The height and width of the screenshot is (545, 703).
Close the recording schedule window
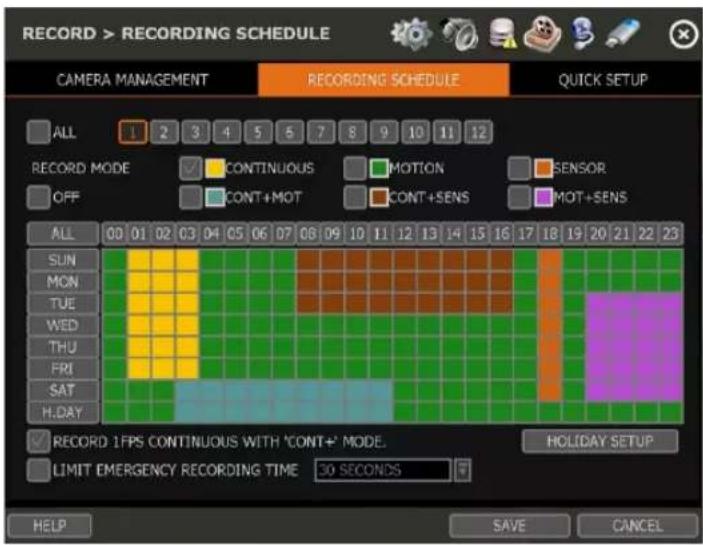(683, 34)
